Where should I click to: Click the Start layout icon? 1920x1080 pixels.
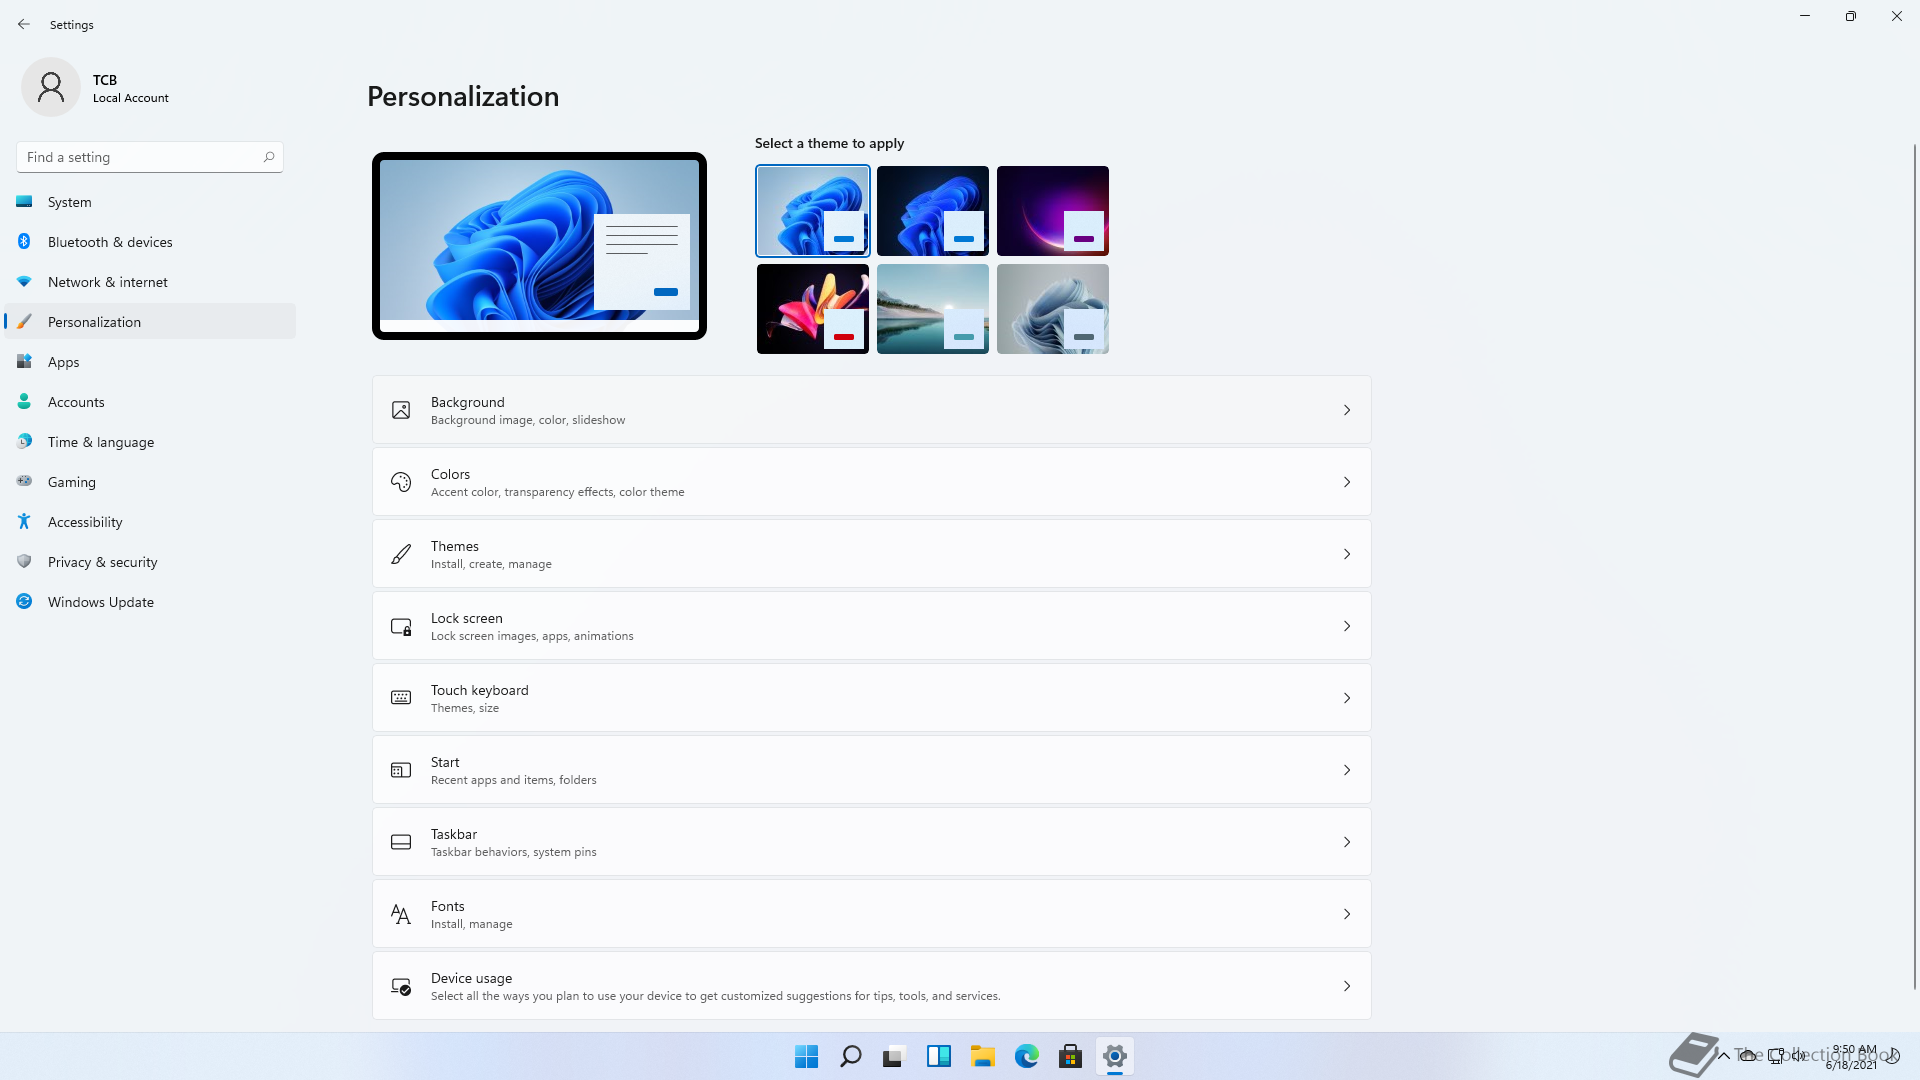pos(401,770)
